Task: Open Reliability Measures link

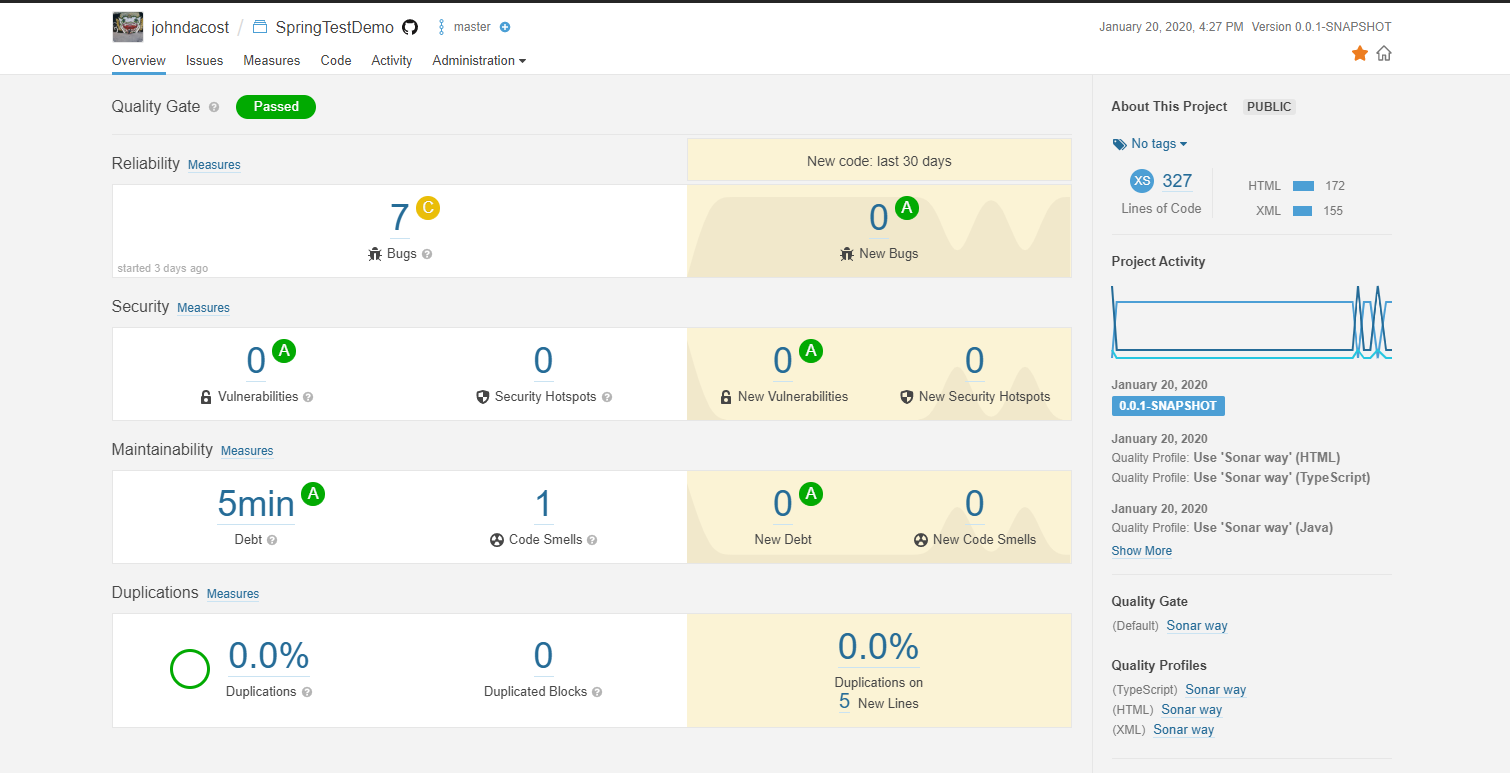Action: point(214,165)
